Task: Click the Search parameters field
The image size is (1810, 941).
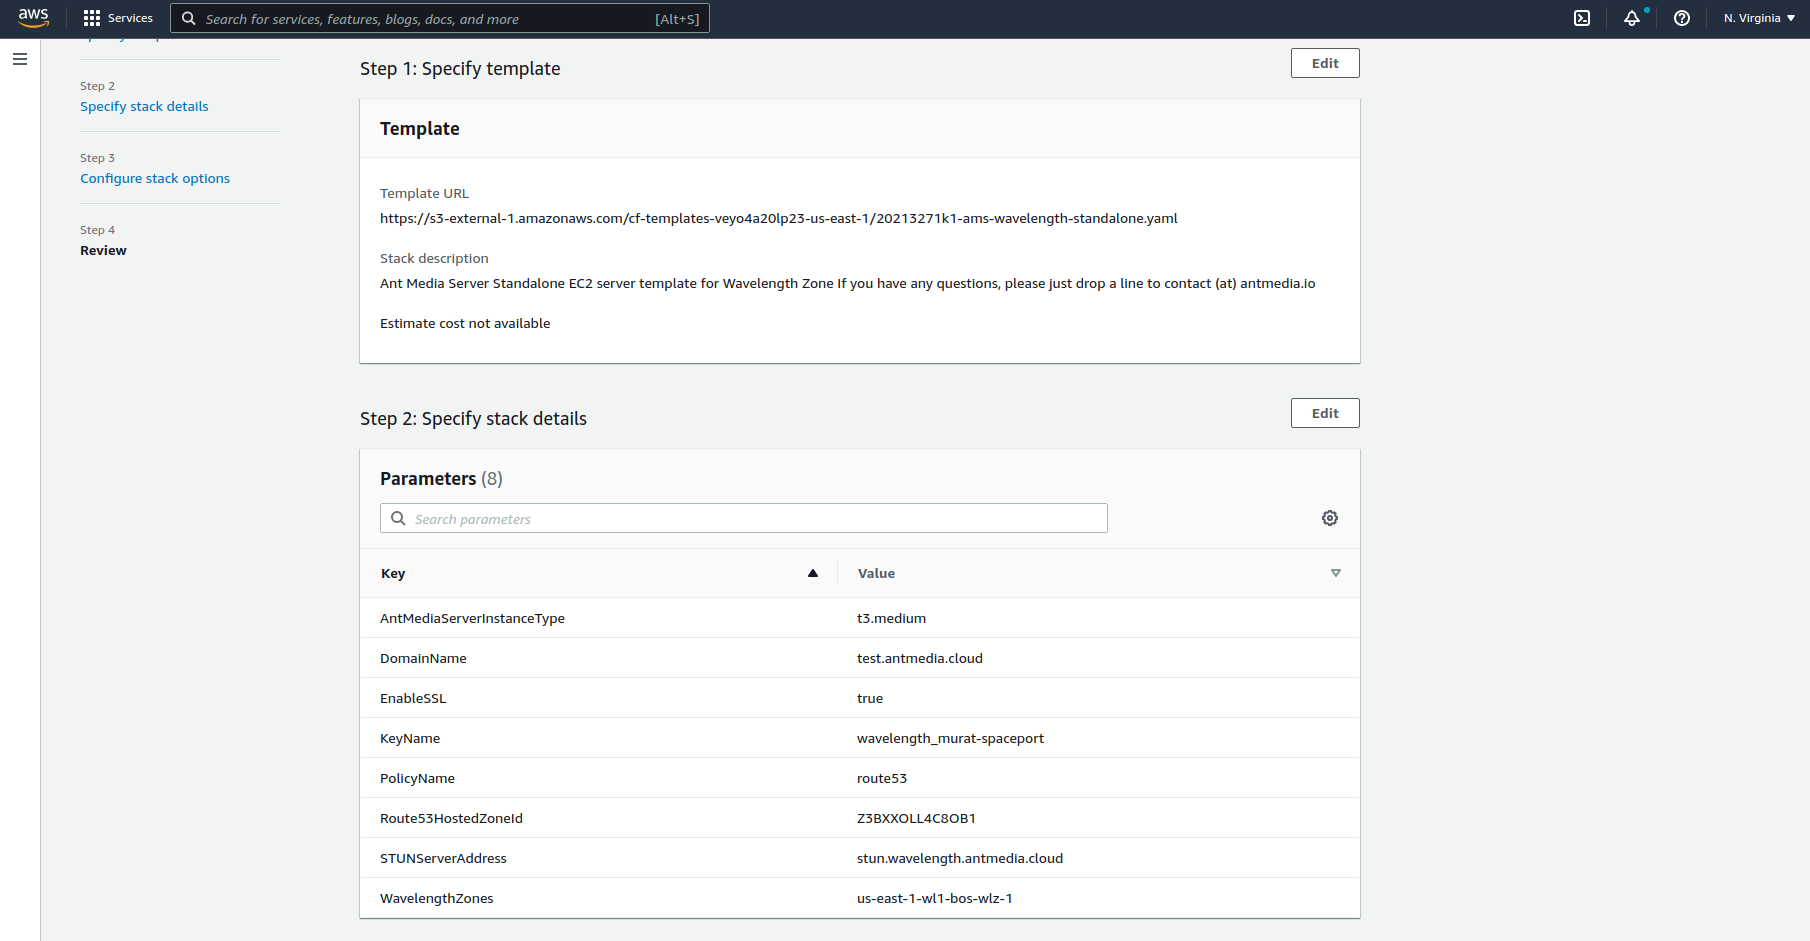Action: click(744, 518)
